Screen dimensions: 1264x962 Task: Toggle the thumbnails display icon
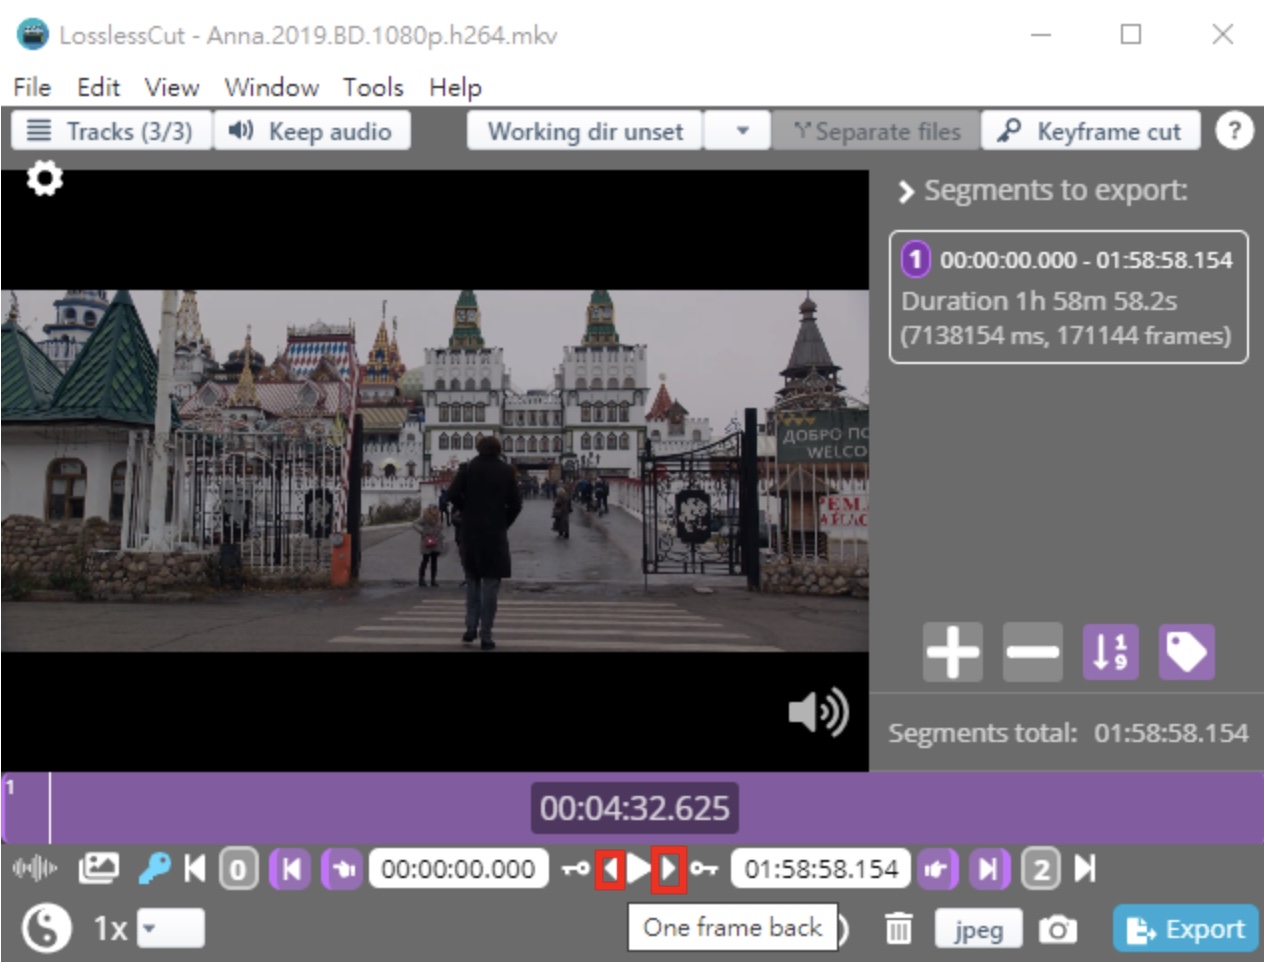(x=98, y=868)
